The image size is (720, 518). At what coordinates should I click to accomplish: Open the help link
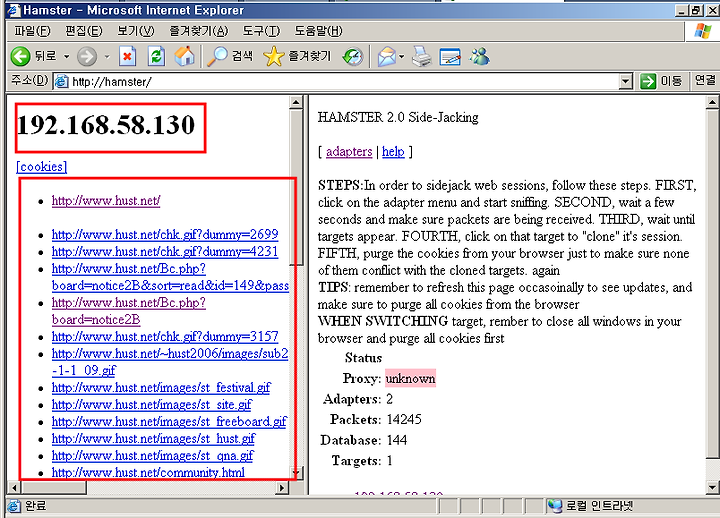393,152
